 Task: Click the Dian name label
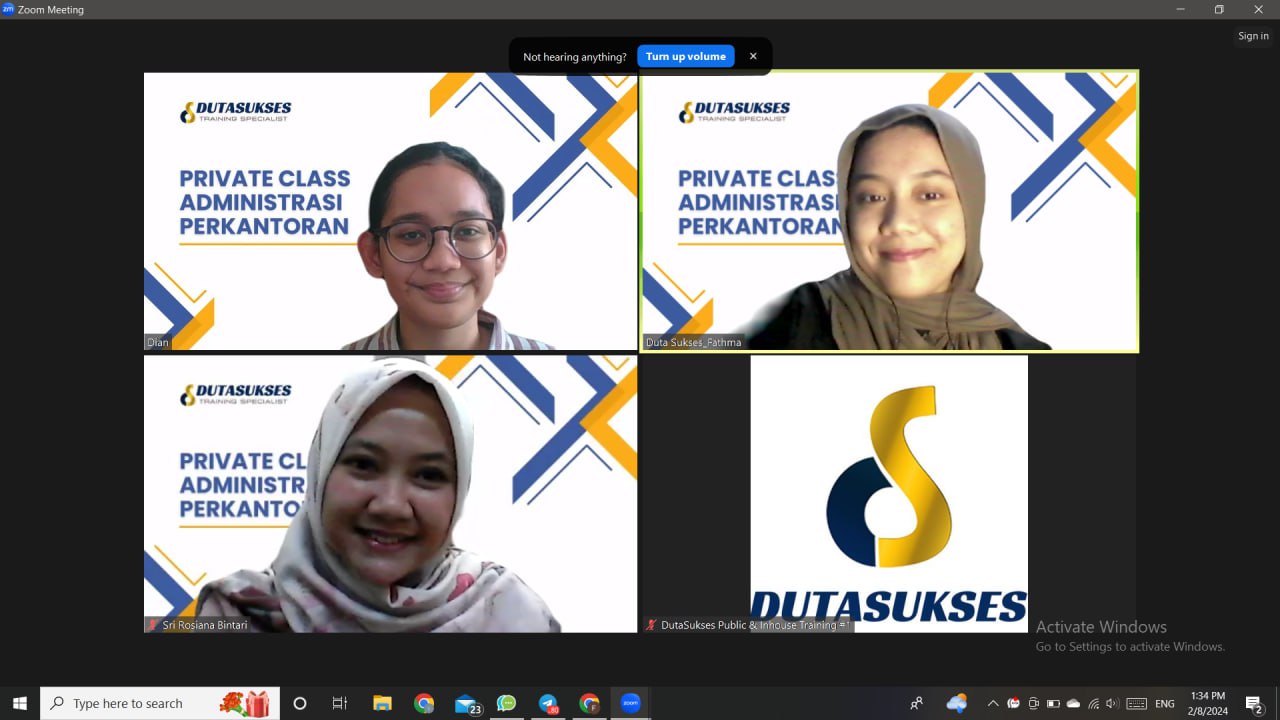158,342
